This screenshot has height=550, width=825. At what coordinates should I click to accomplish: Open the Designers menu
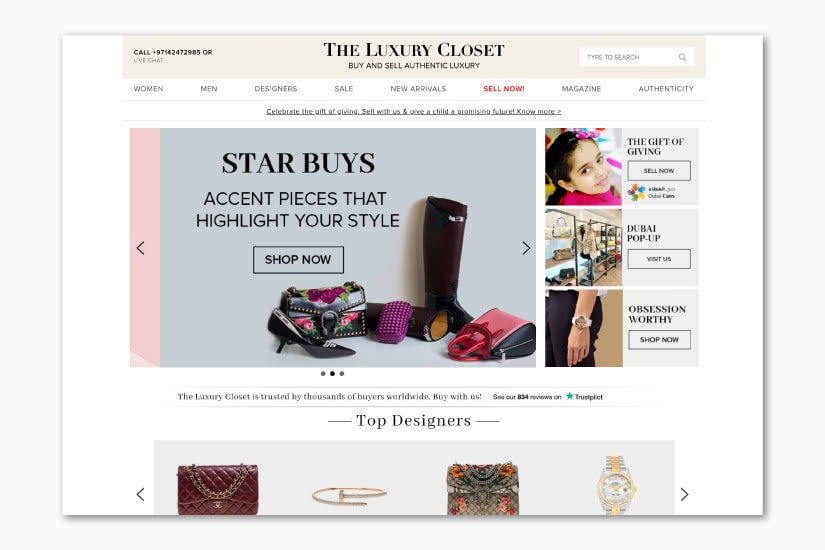276,88
